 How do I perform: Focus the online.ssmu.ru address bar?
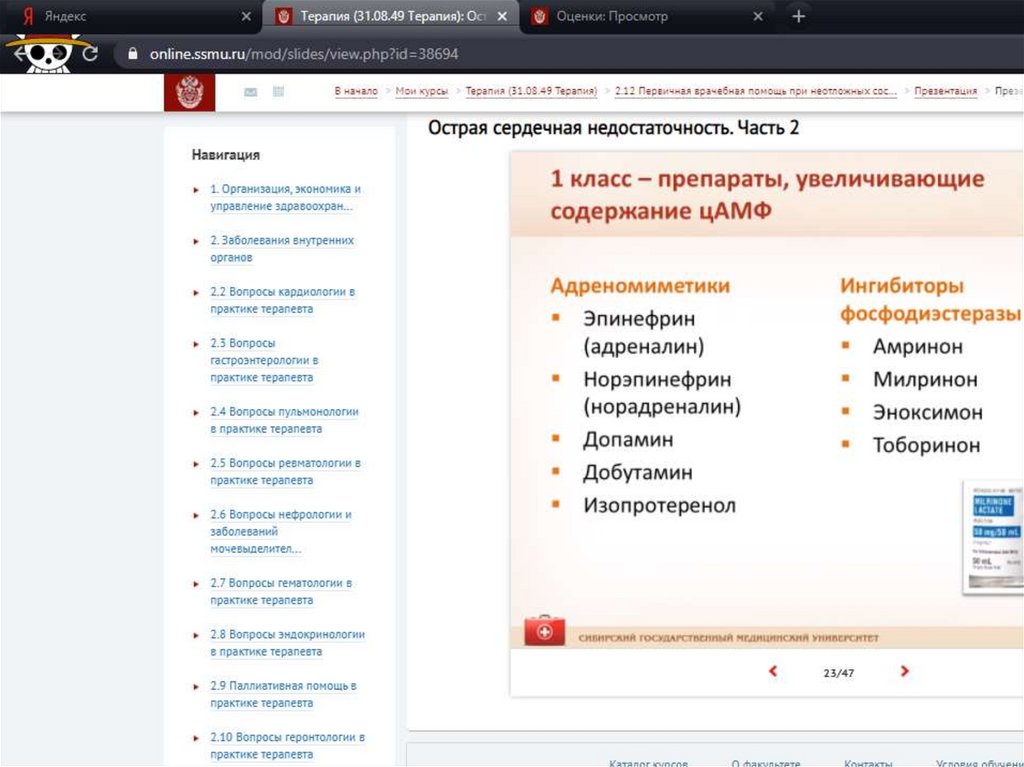568,54
